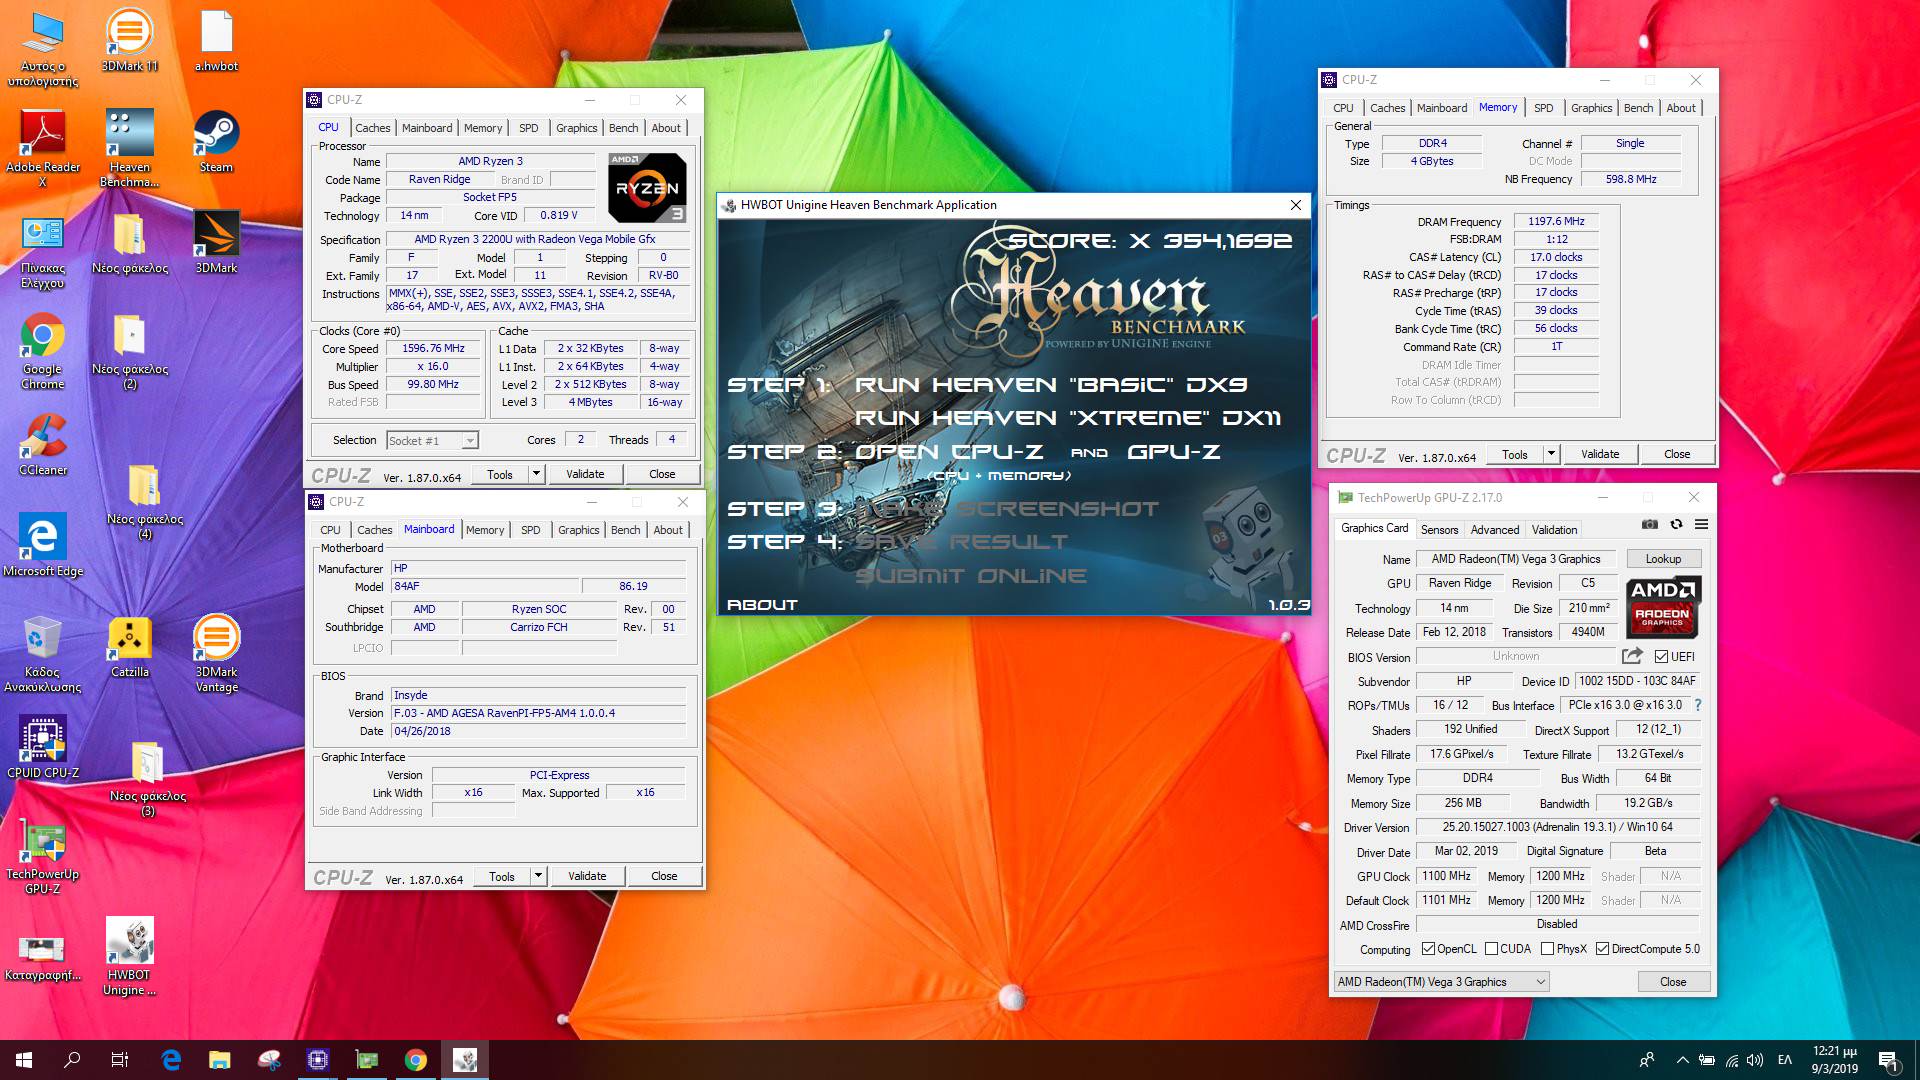Click Tools button in CPU-Z Mainboard window
This screenshot has height=1080, width=1920.
coord(502,876)
